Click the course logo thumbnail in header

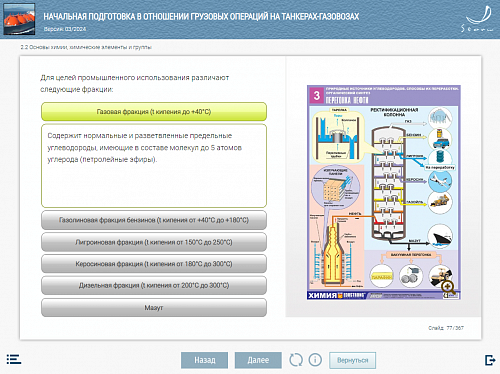click(19, 19)
